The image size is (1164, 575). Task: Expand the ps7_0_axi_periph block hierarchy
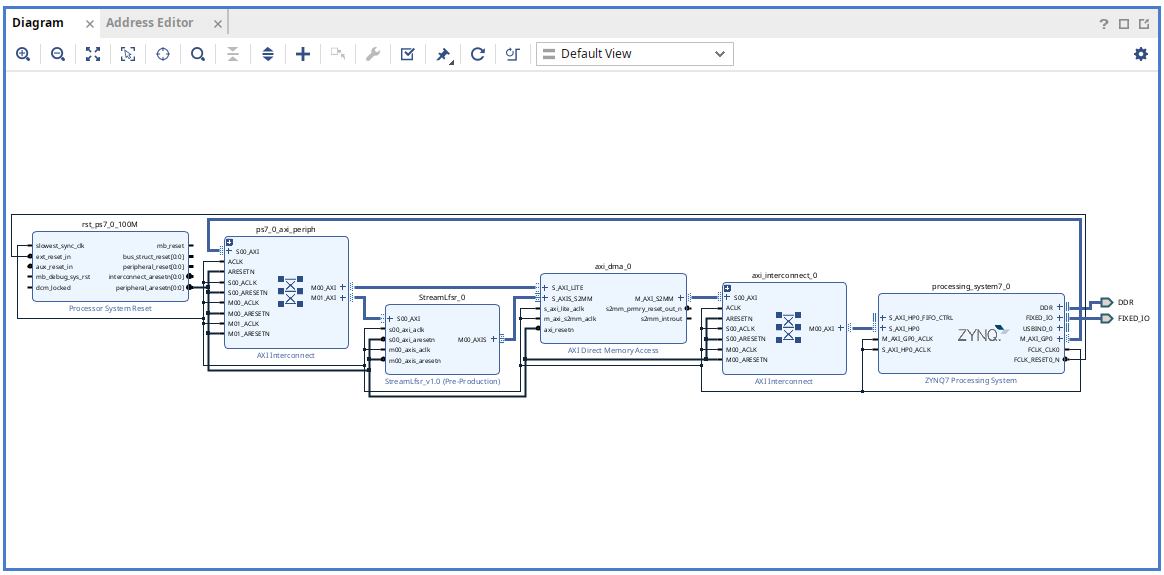(230, 242)
